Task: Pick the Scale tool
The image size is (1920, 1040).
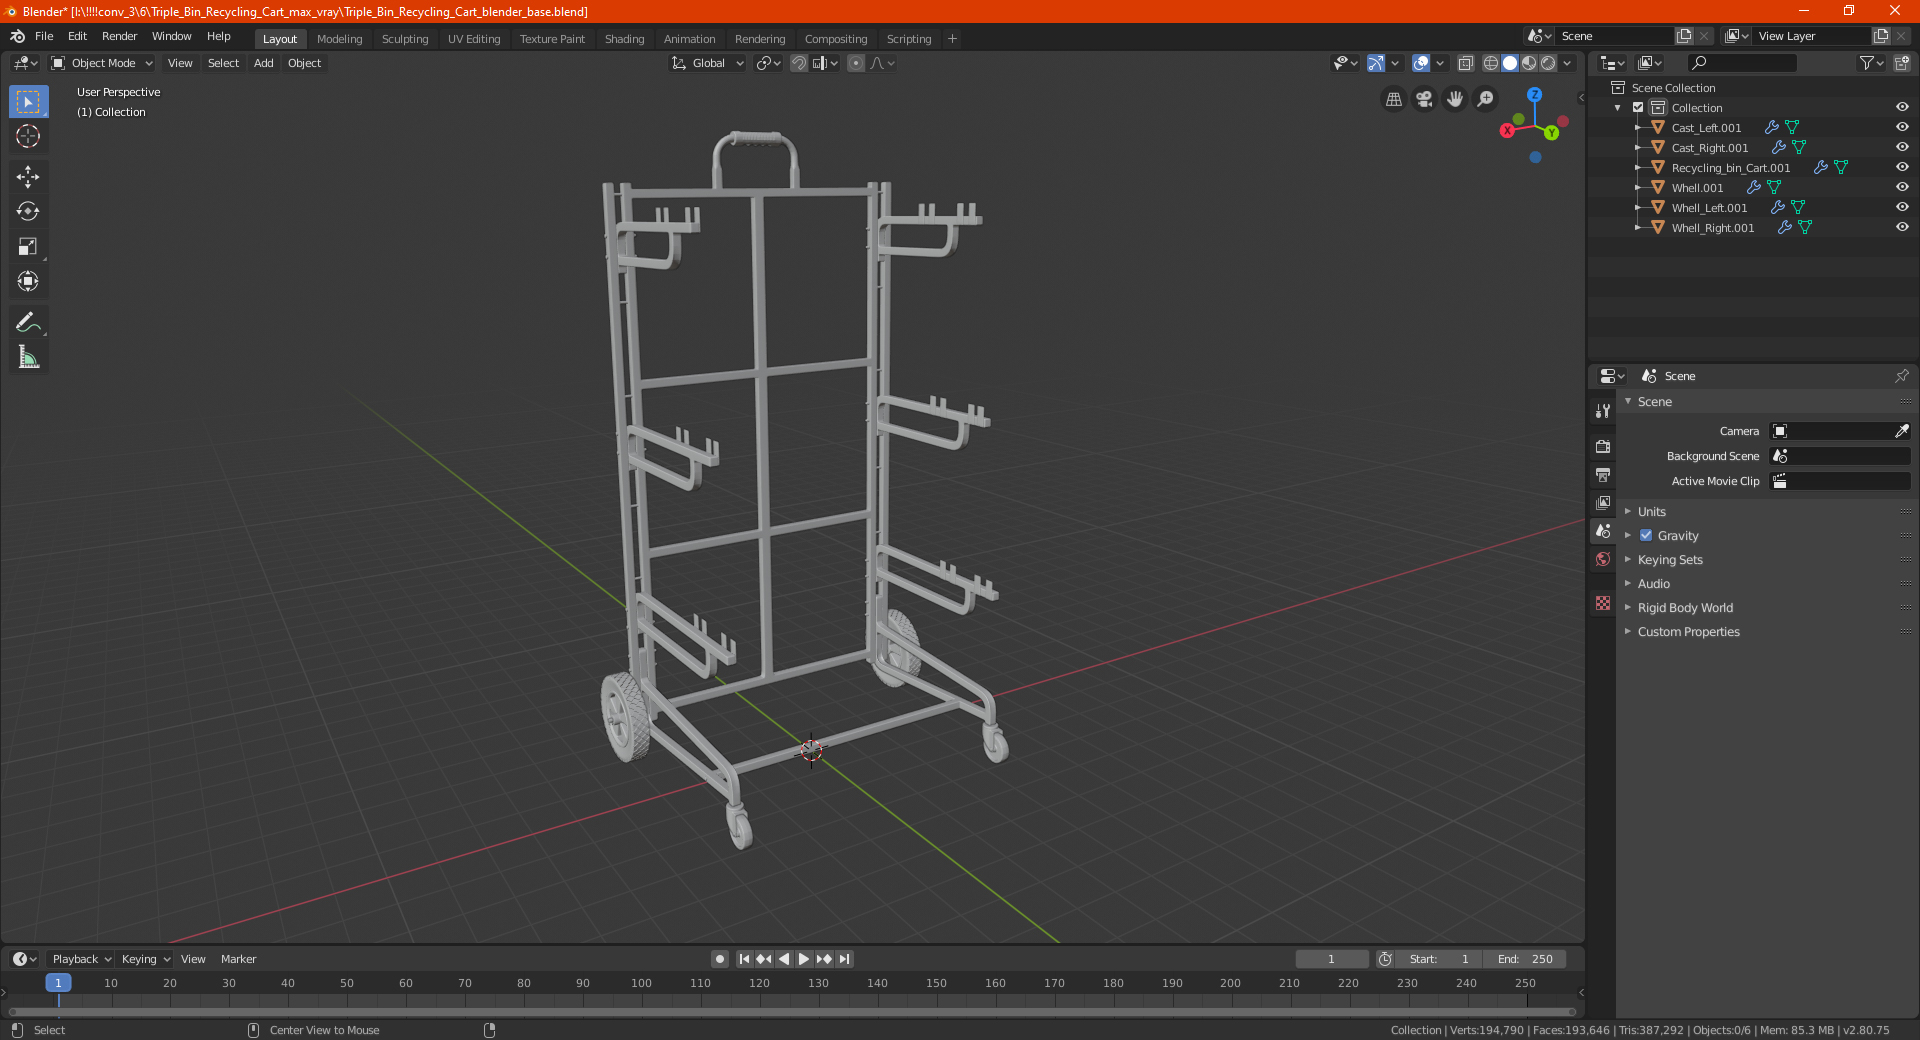Action: point(28,246)
